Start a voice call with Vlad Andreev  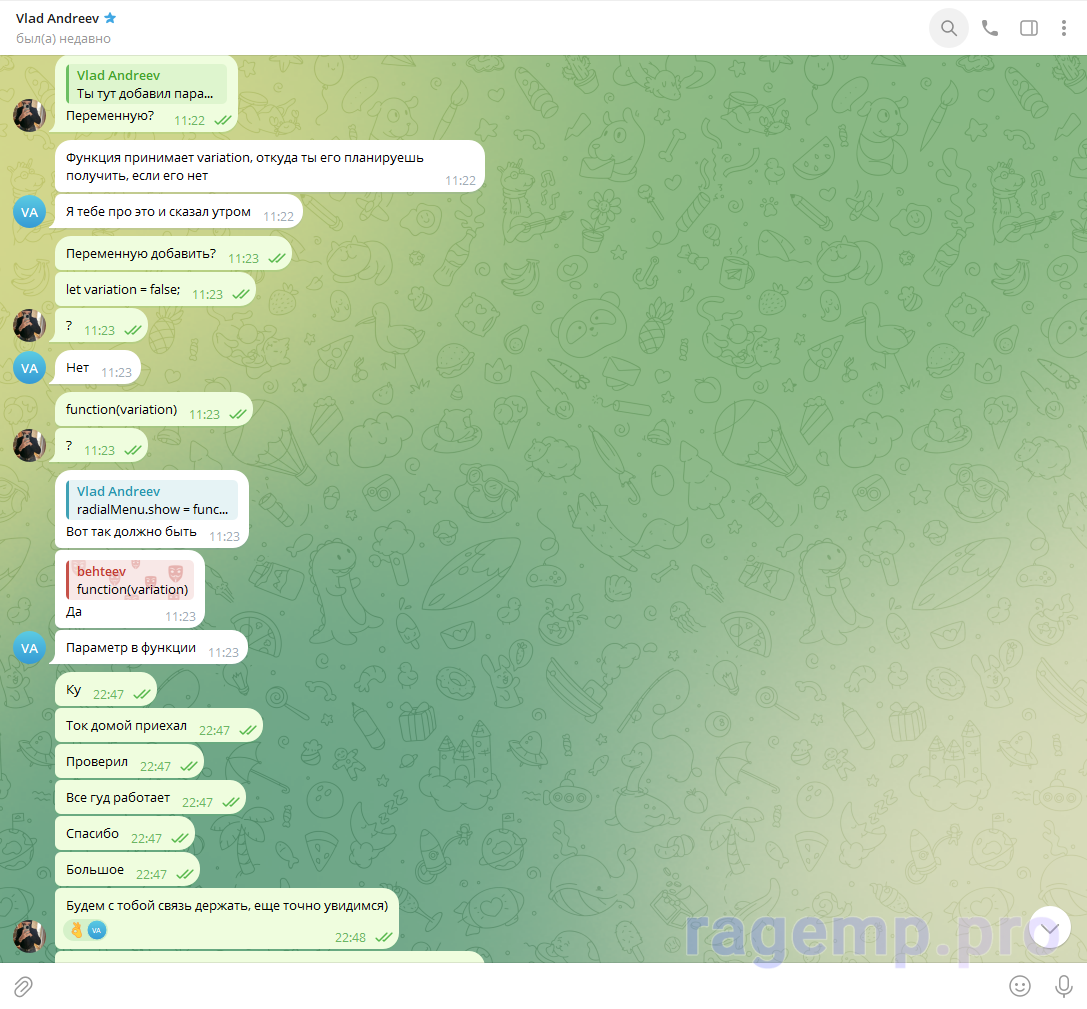click(990, 28)
